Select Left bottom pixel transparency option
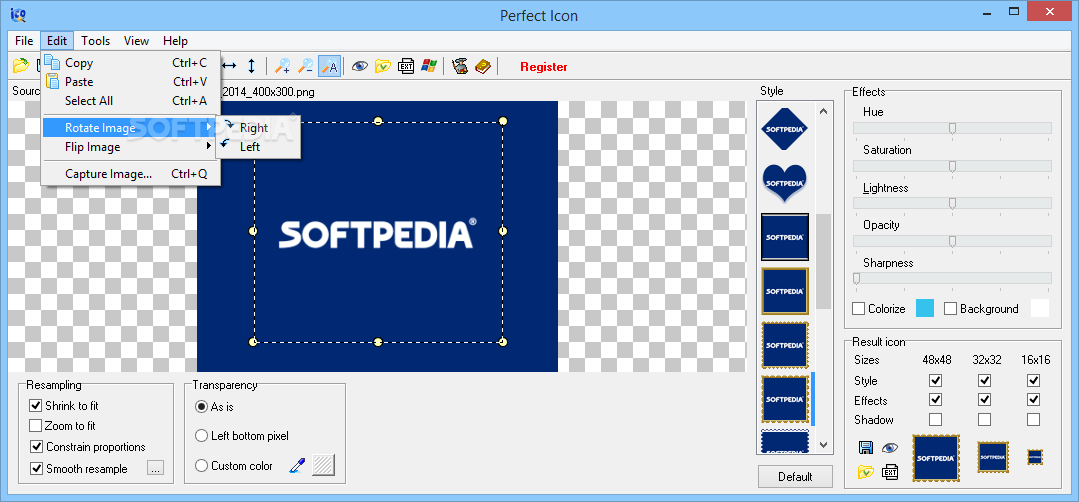This screenshot has width=1079, height=502. click(201, 435)
